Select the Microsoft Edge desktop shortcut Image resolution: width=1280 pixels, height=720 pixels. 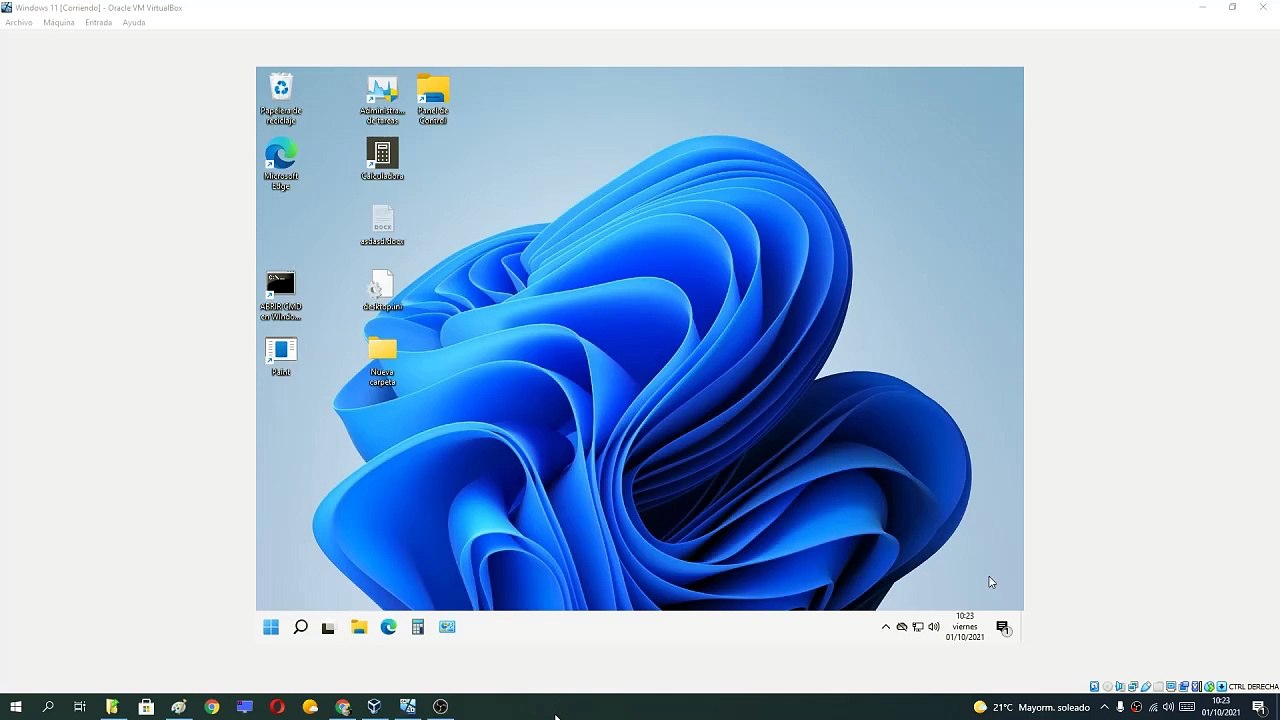281,165
